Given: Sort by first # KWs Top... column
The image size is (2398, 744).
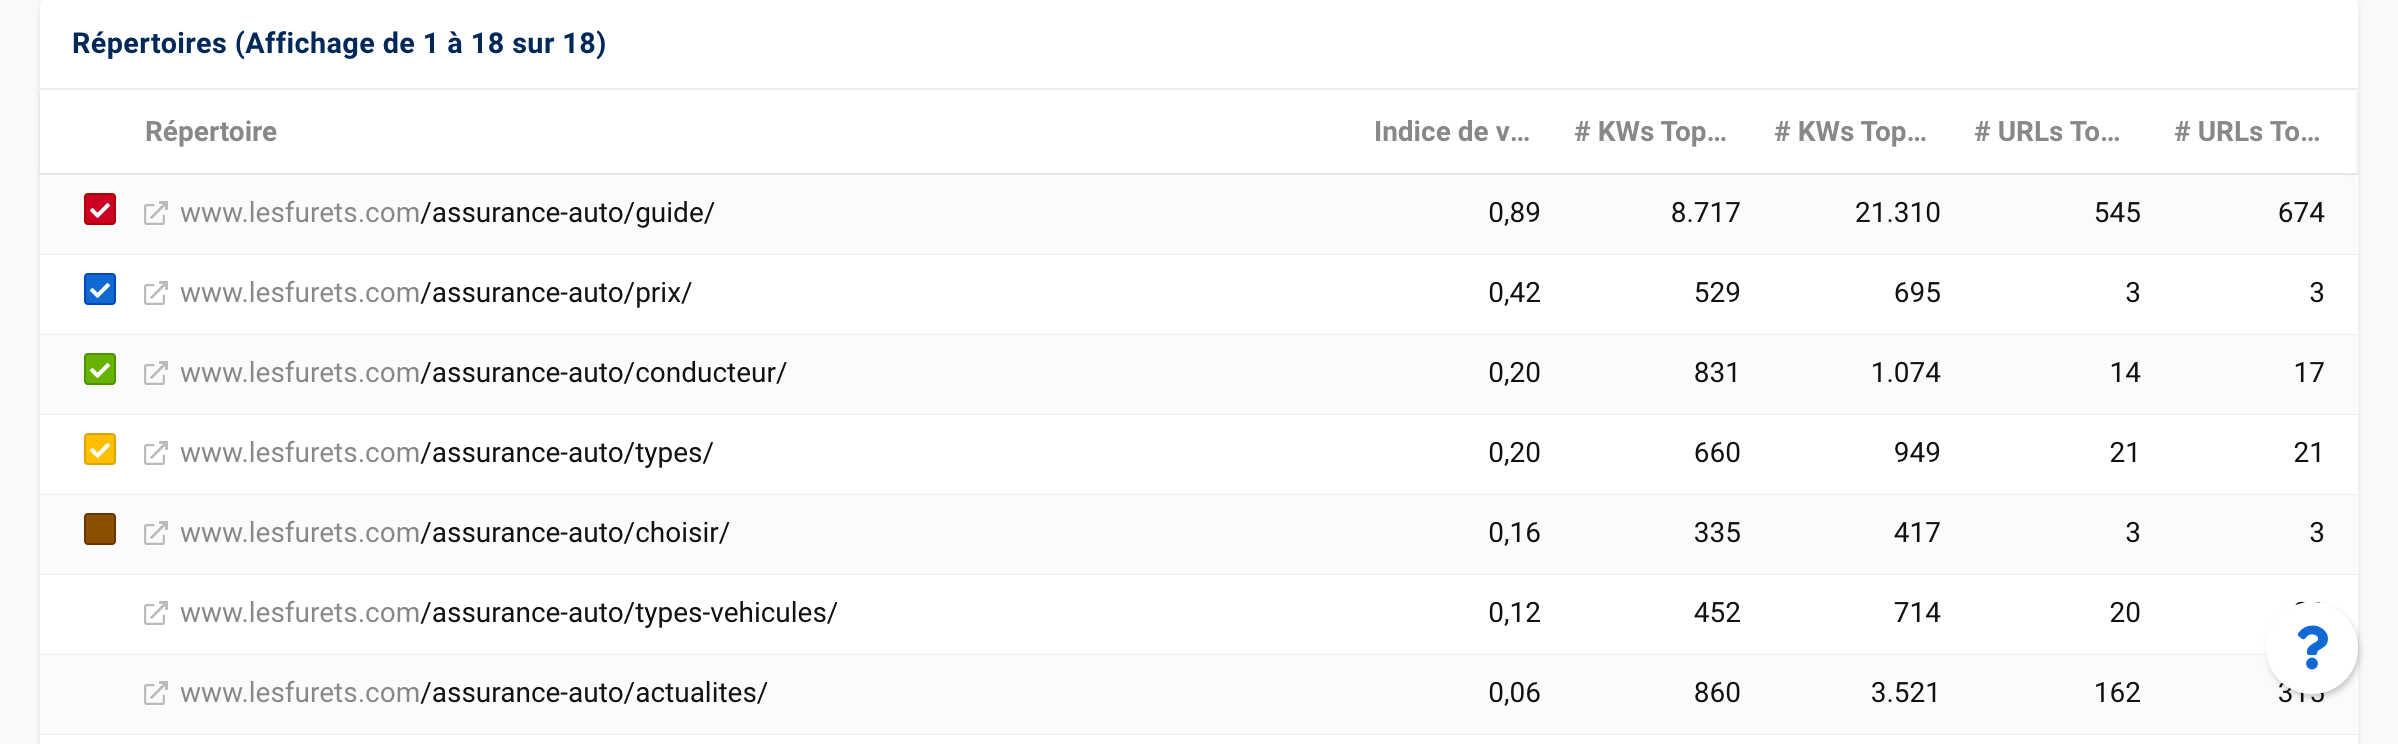Looking at the screenshot, I should click(1651, 132).
